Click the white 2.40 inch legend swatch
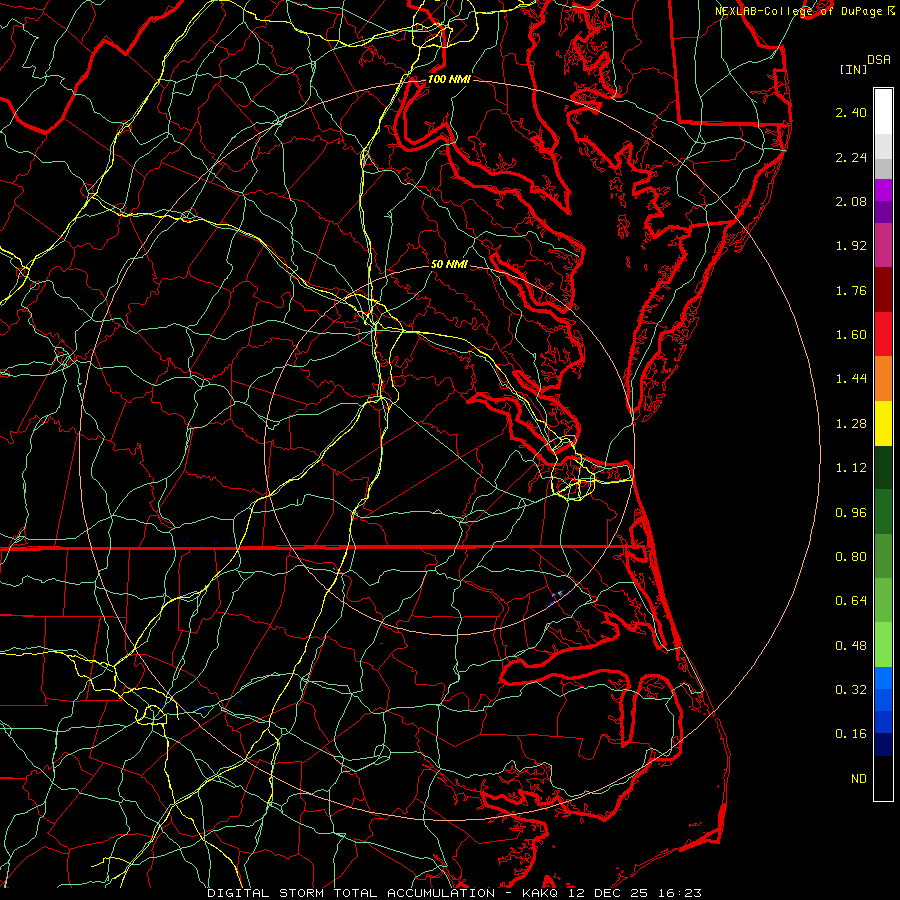This screenshot has height=900, width=900. click(883, 112)
